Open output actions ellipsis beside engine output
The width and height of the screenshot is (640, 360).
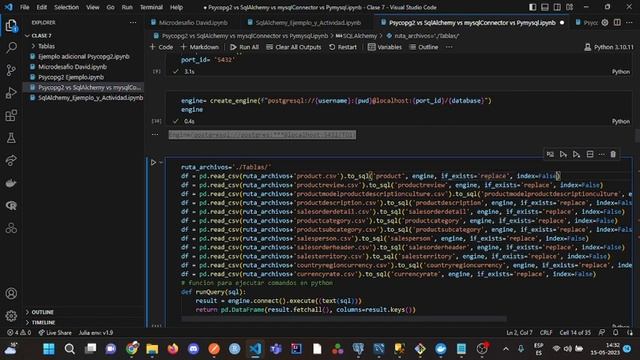[x=155, y=134]
